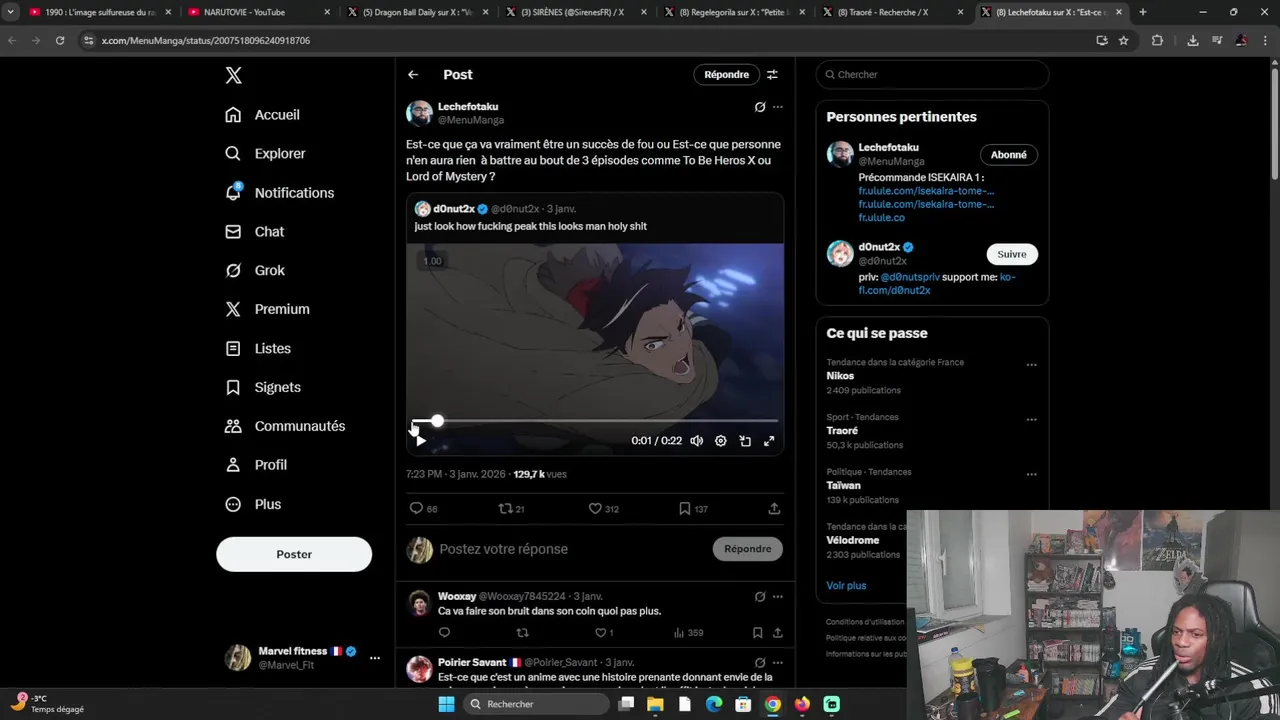
Task: Reload the page in Chrome
Action: (60, 41)
